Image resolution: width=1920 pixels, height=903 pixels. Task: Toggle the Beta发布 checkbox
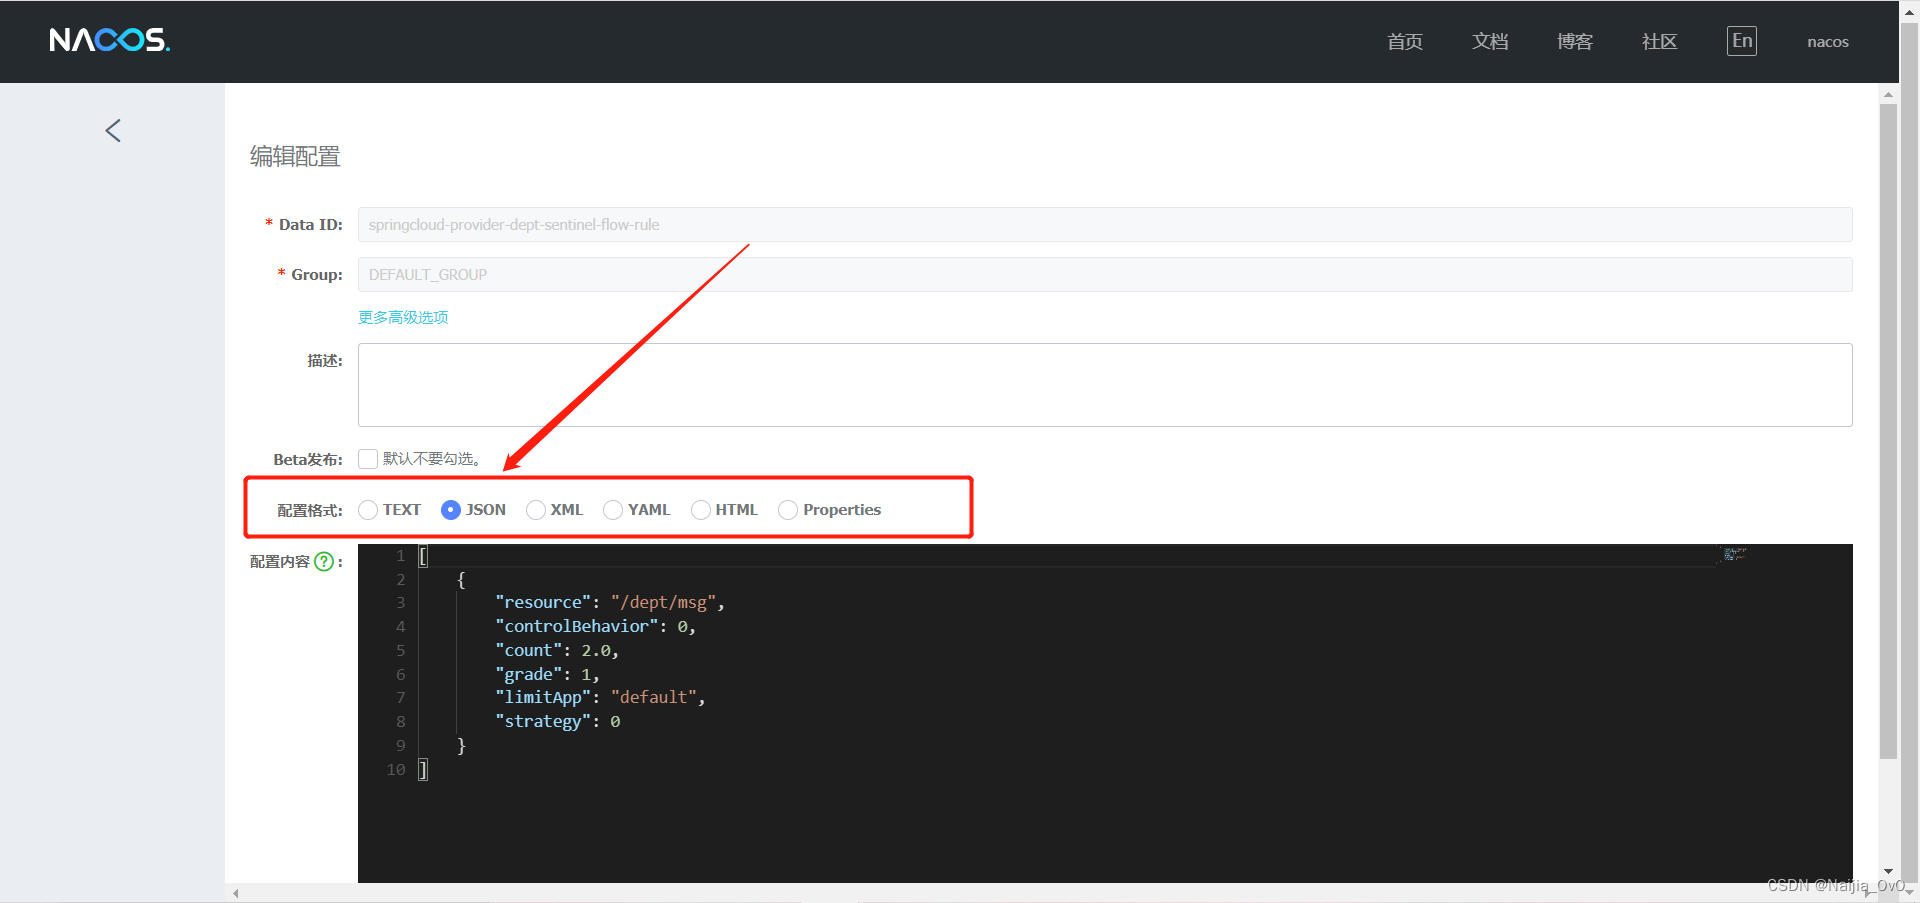click(x=368, y=459)
